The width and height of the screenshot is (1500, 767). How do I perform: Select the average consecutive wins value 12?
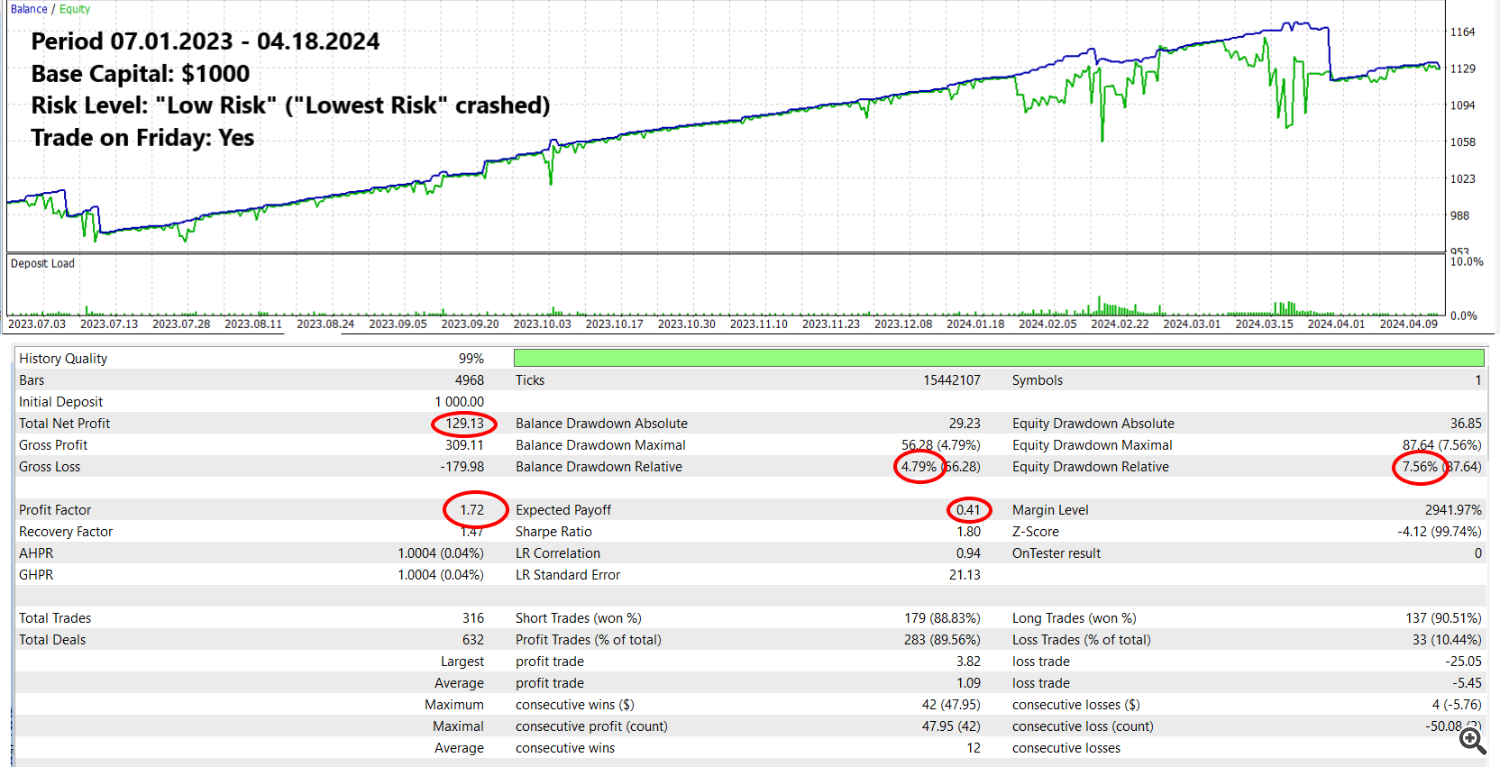click(973, 749)
